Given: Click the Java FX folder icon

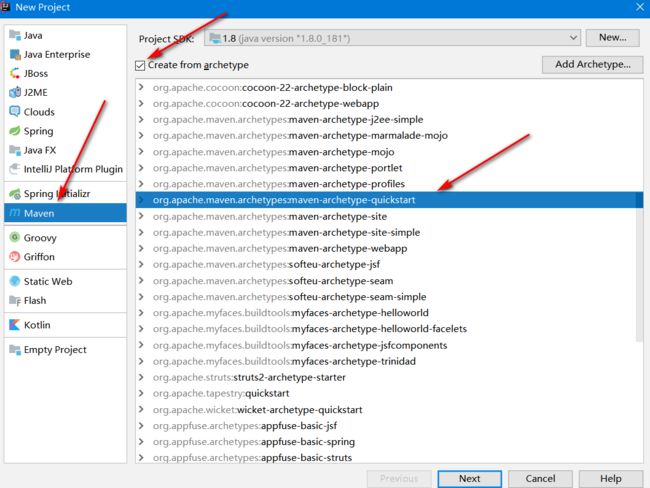Looking at the screenshot, I should click(15, 150).
